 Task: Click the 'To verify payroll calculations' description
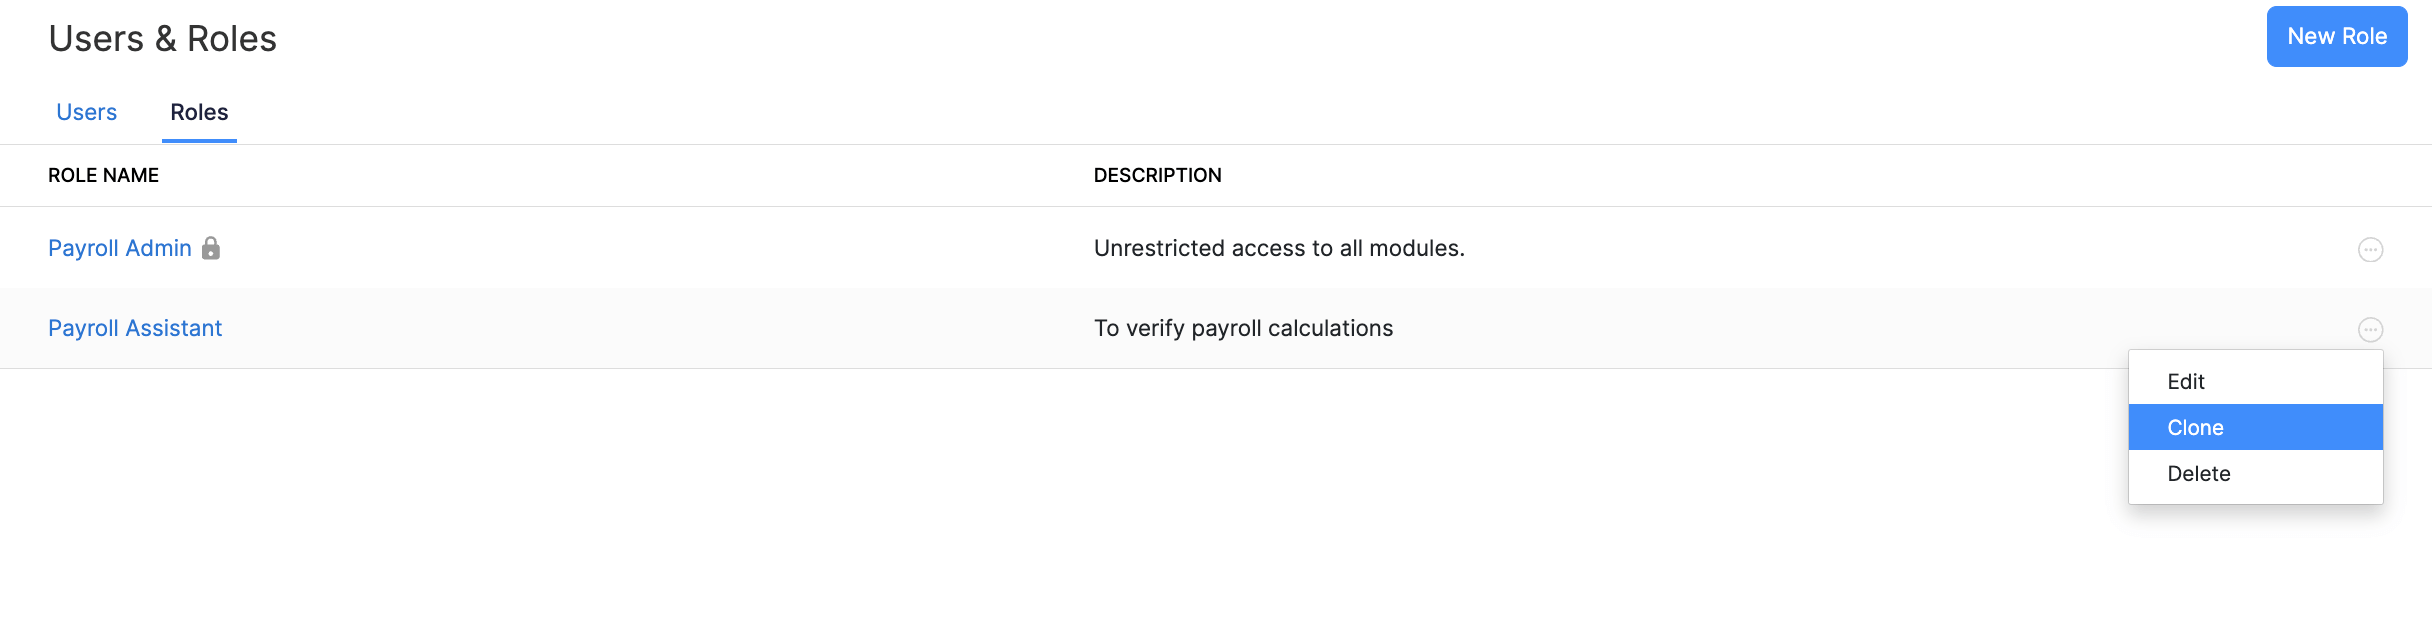1243,328
